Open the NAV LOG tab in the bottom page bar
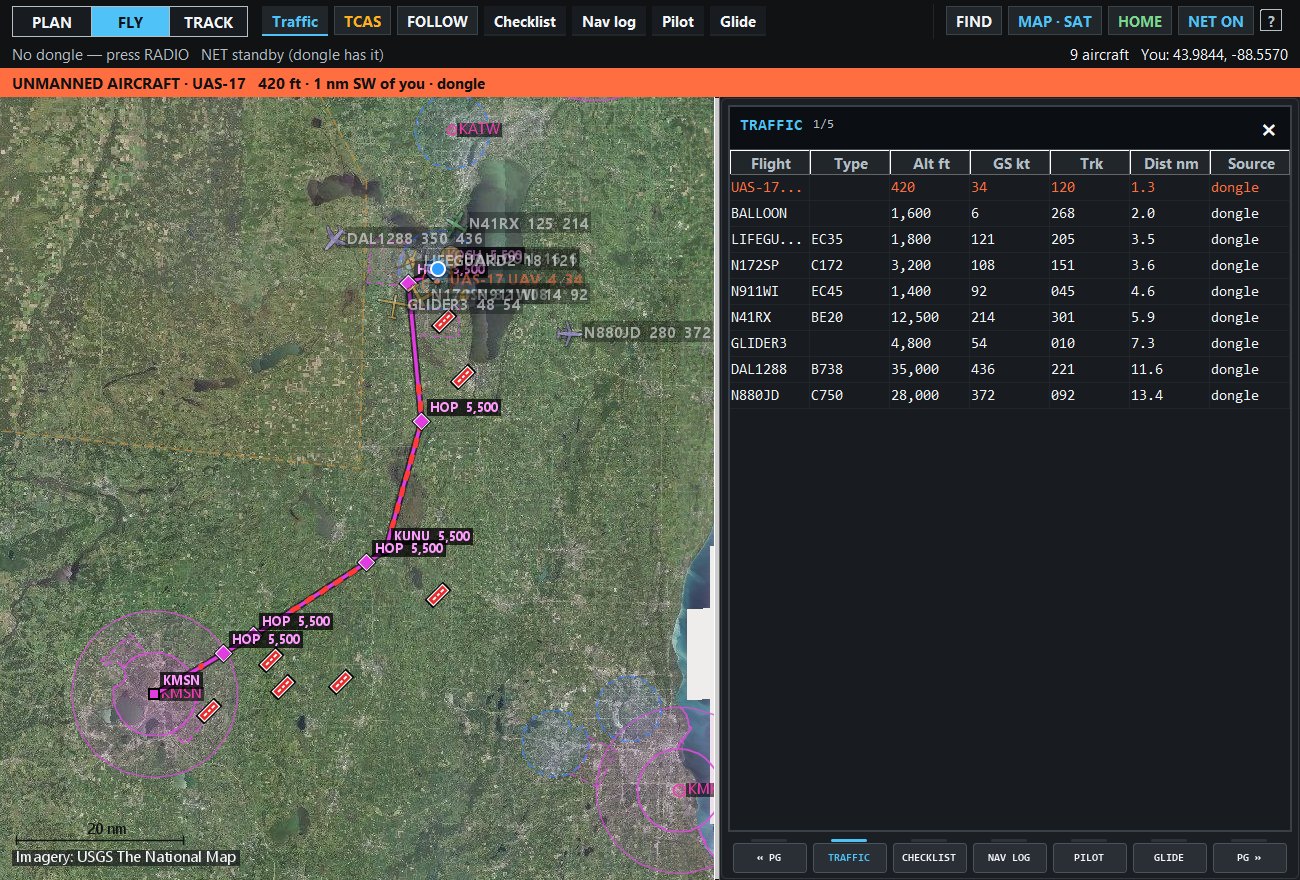 coord(1010,858)
